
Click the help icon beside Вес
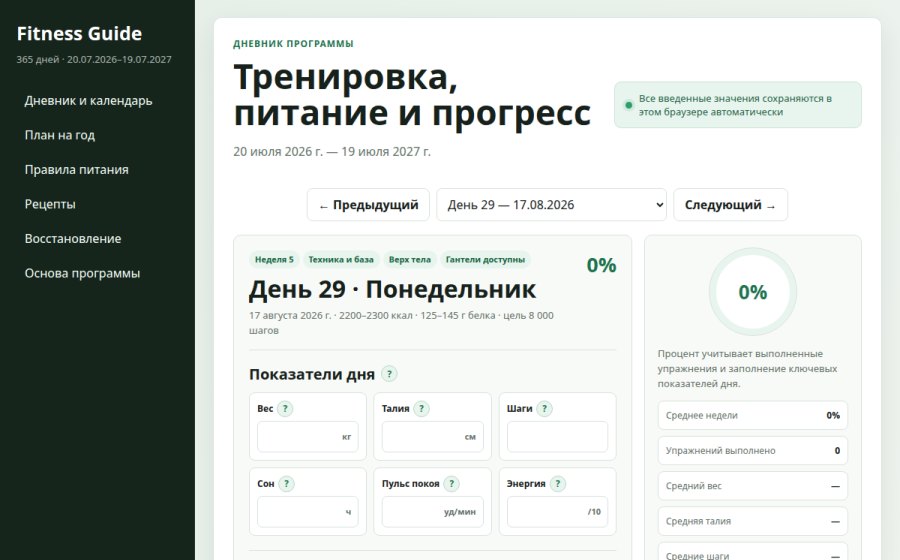click(x=285, y=409)
